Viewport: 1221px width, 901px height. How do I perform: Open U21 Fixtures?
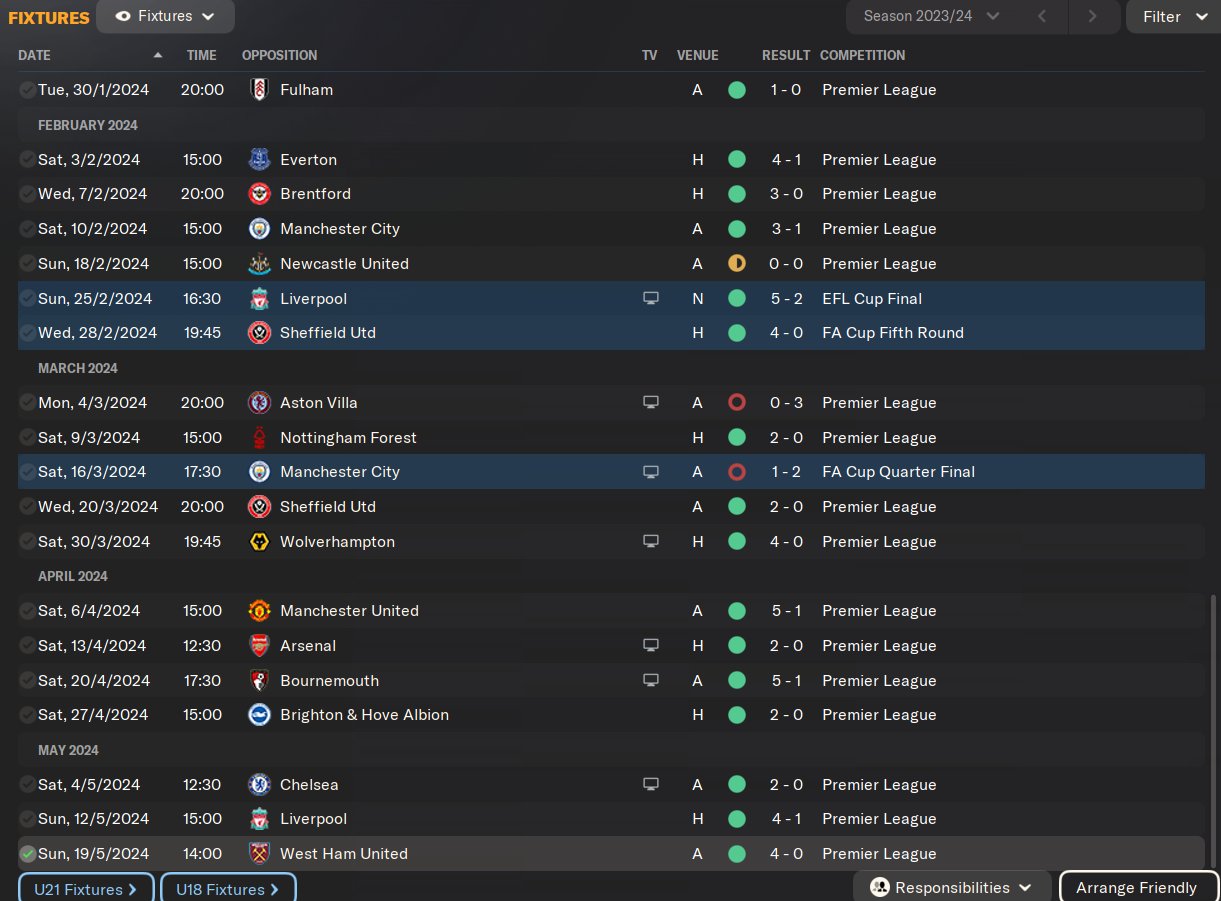(85, 889)
